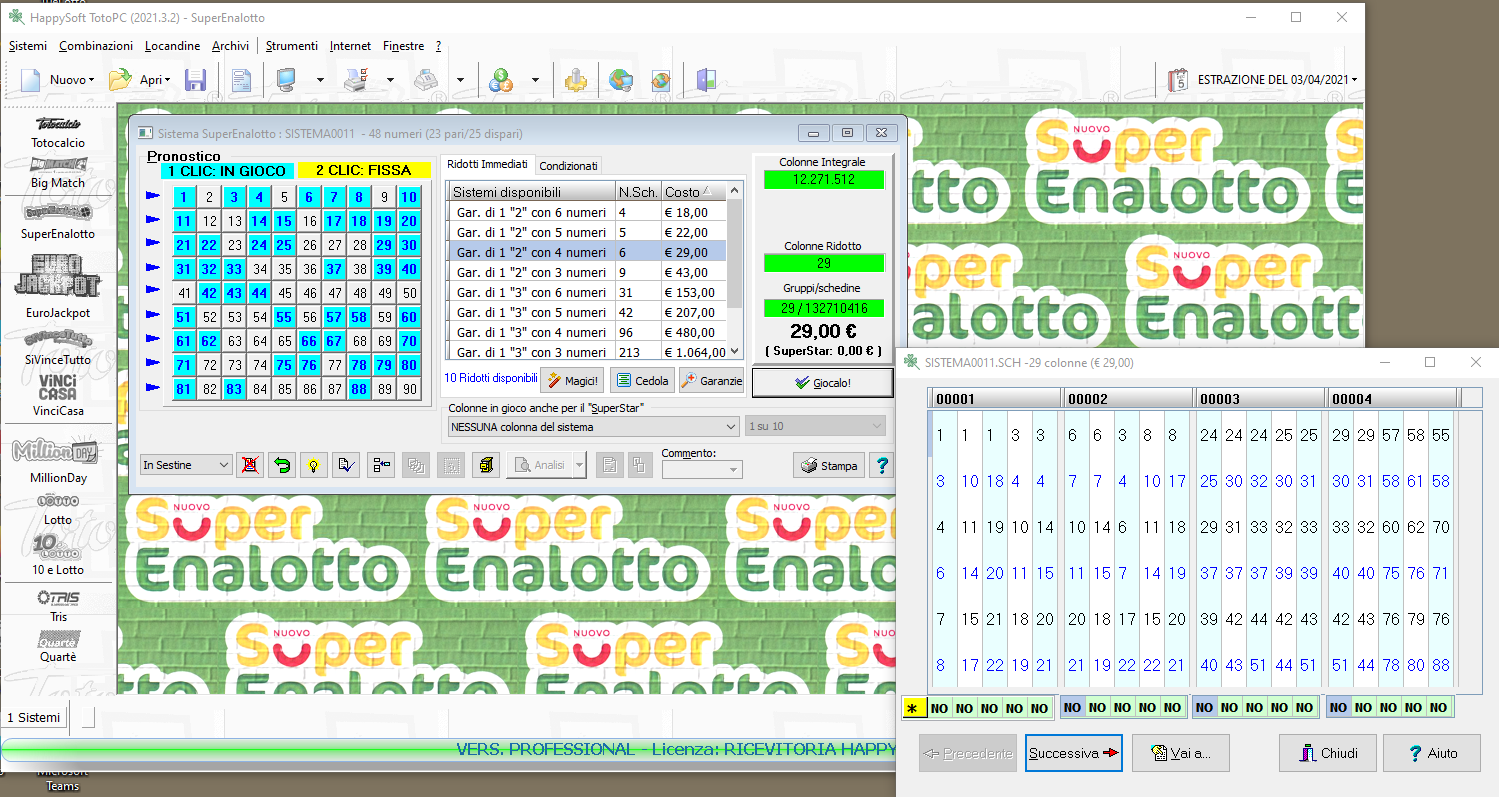
Task: Toggle highlighted number 33 in Pronostico grid
Action: (235, 269)
